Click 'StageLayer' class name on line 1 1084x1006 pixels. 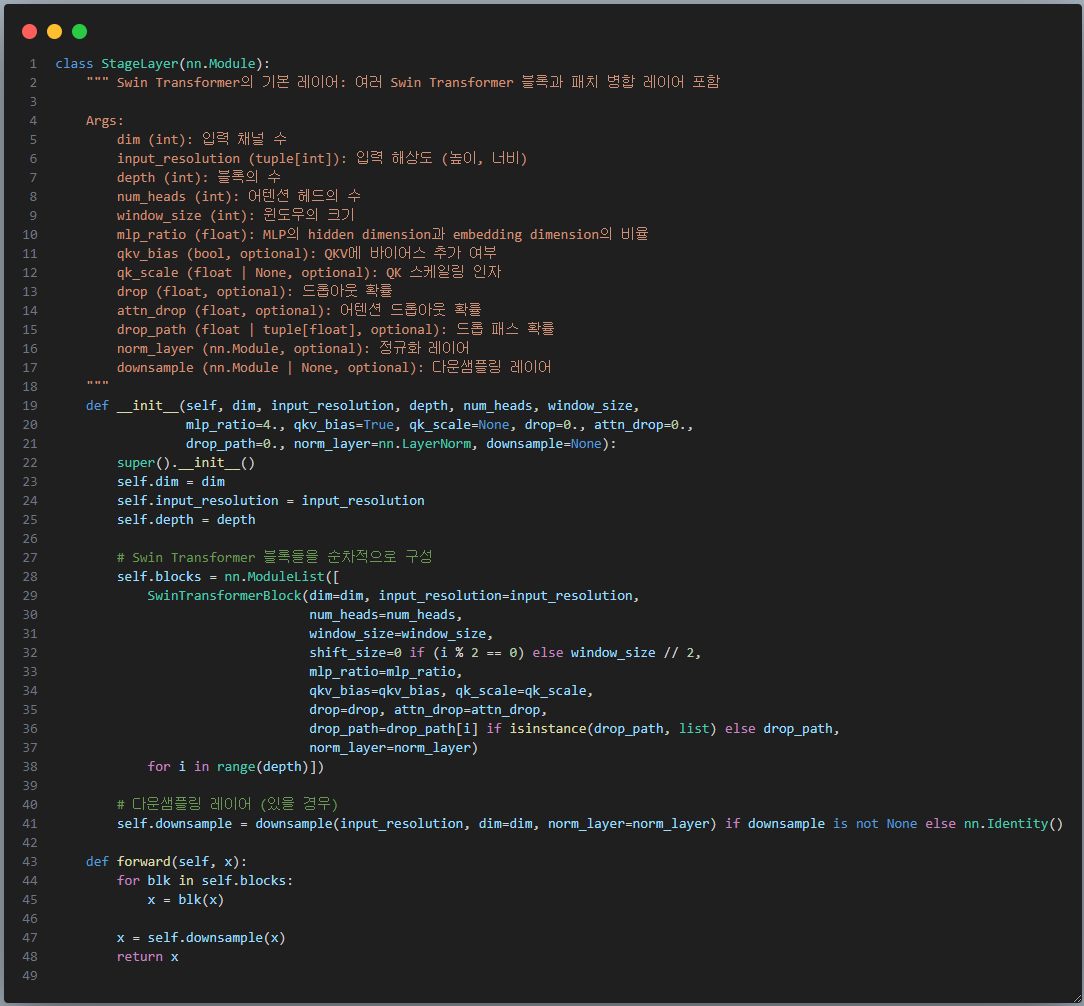tap(140, 64)
